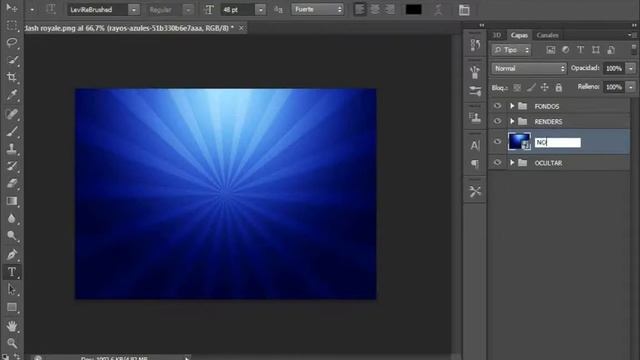
Task: Open the Opacidad slider dropdown
Action: [631, 68]
